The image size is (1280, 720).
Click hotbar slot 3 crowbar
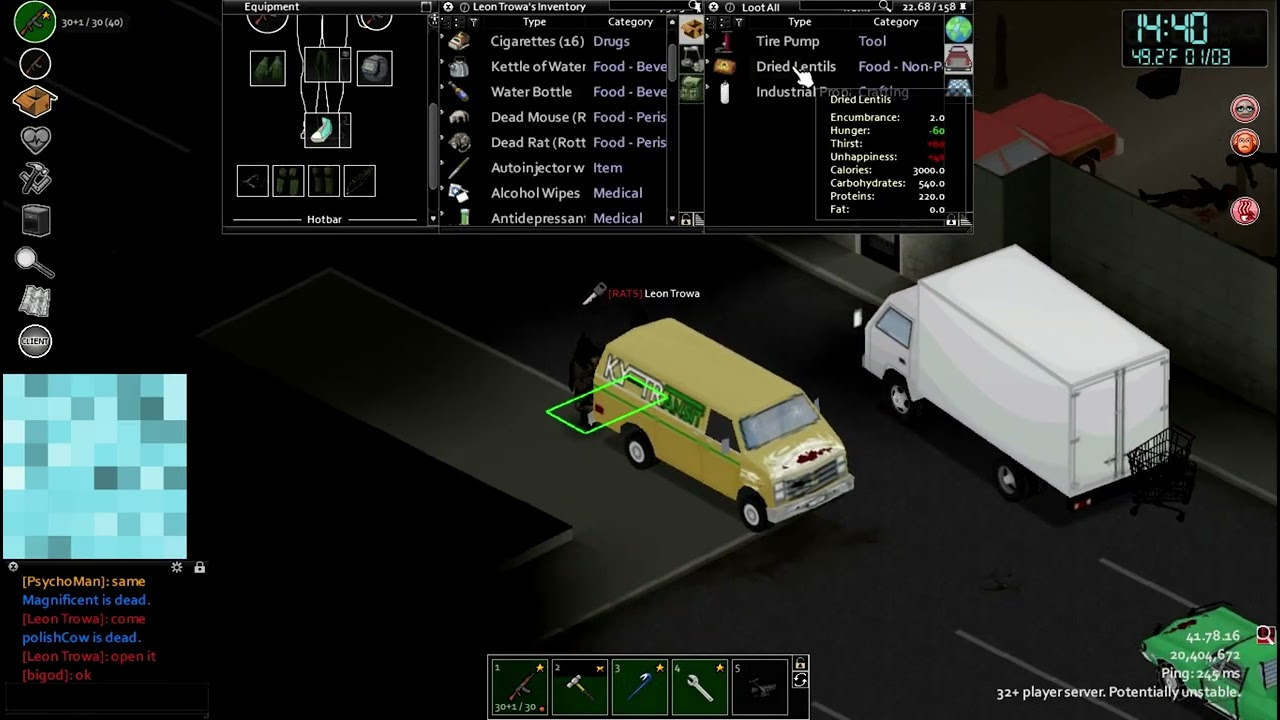pyautogui.click(x=640, y=686)
